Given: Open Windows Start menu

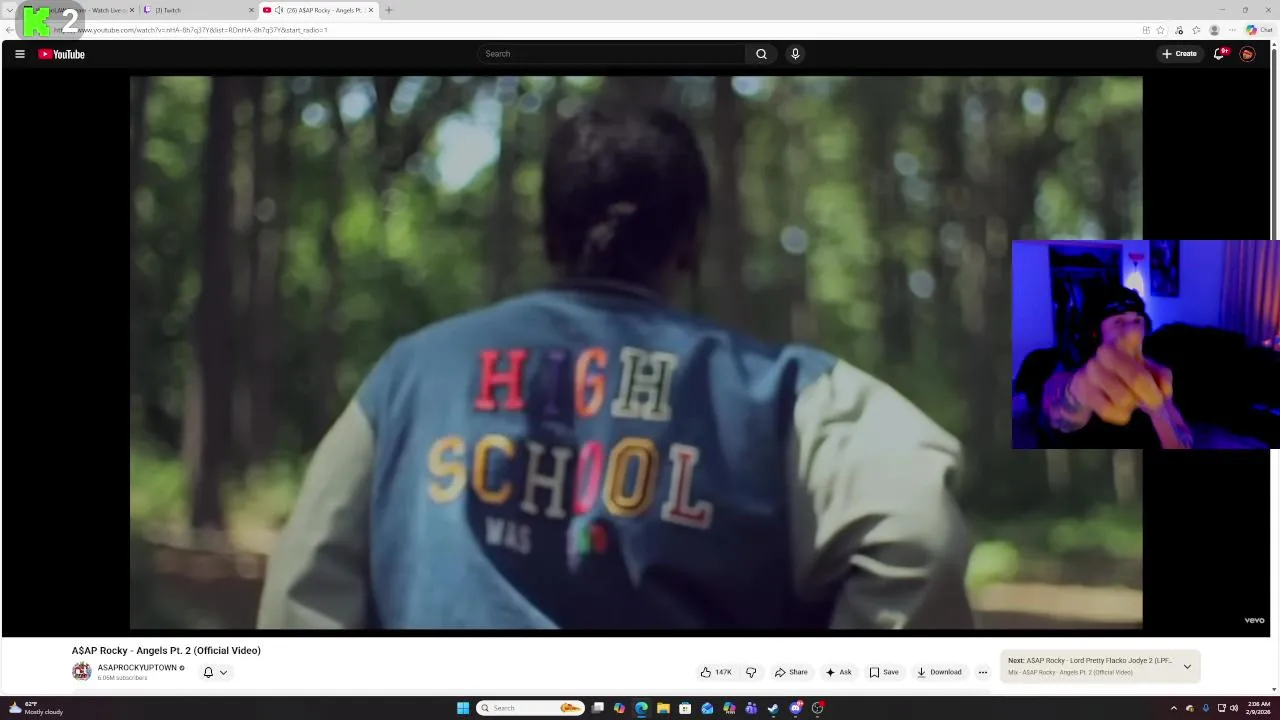Looking at the screenshot, I should pyautogui.click(x=463, y=708).
